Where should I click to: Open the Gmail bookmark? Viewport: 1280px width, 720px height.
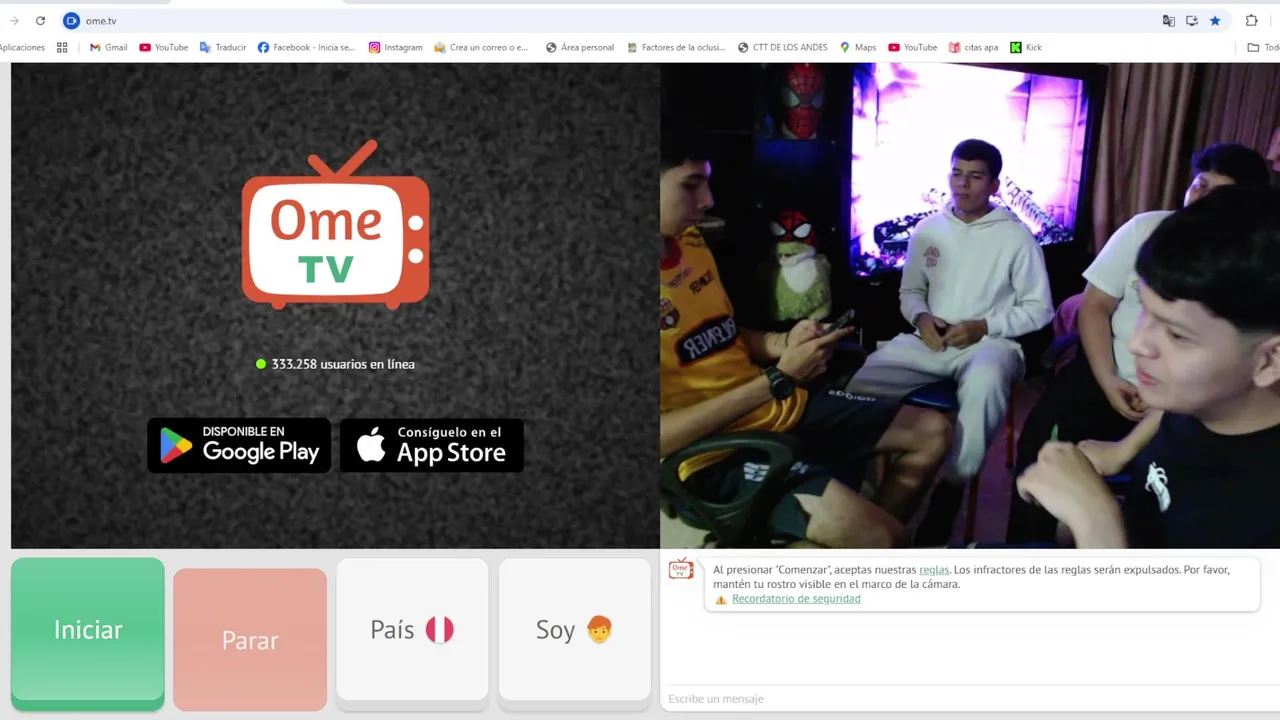[x=109, y=47]
